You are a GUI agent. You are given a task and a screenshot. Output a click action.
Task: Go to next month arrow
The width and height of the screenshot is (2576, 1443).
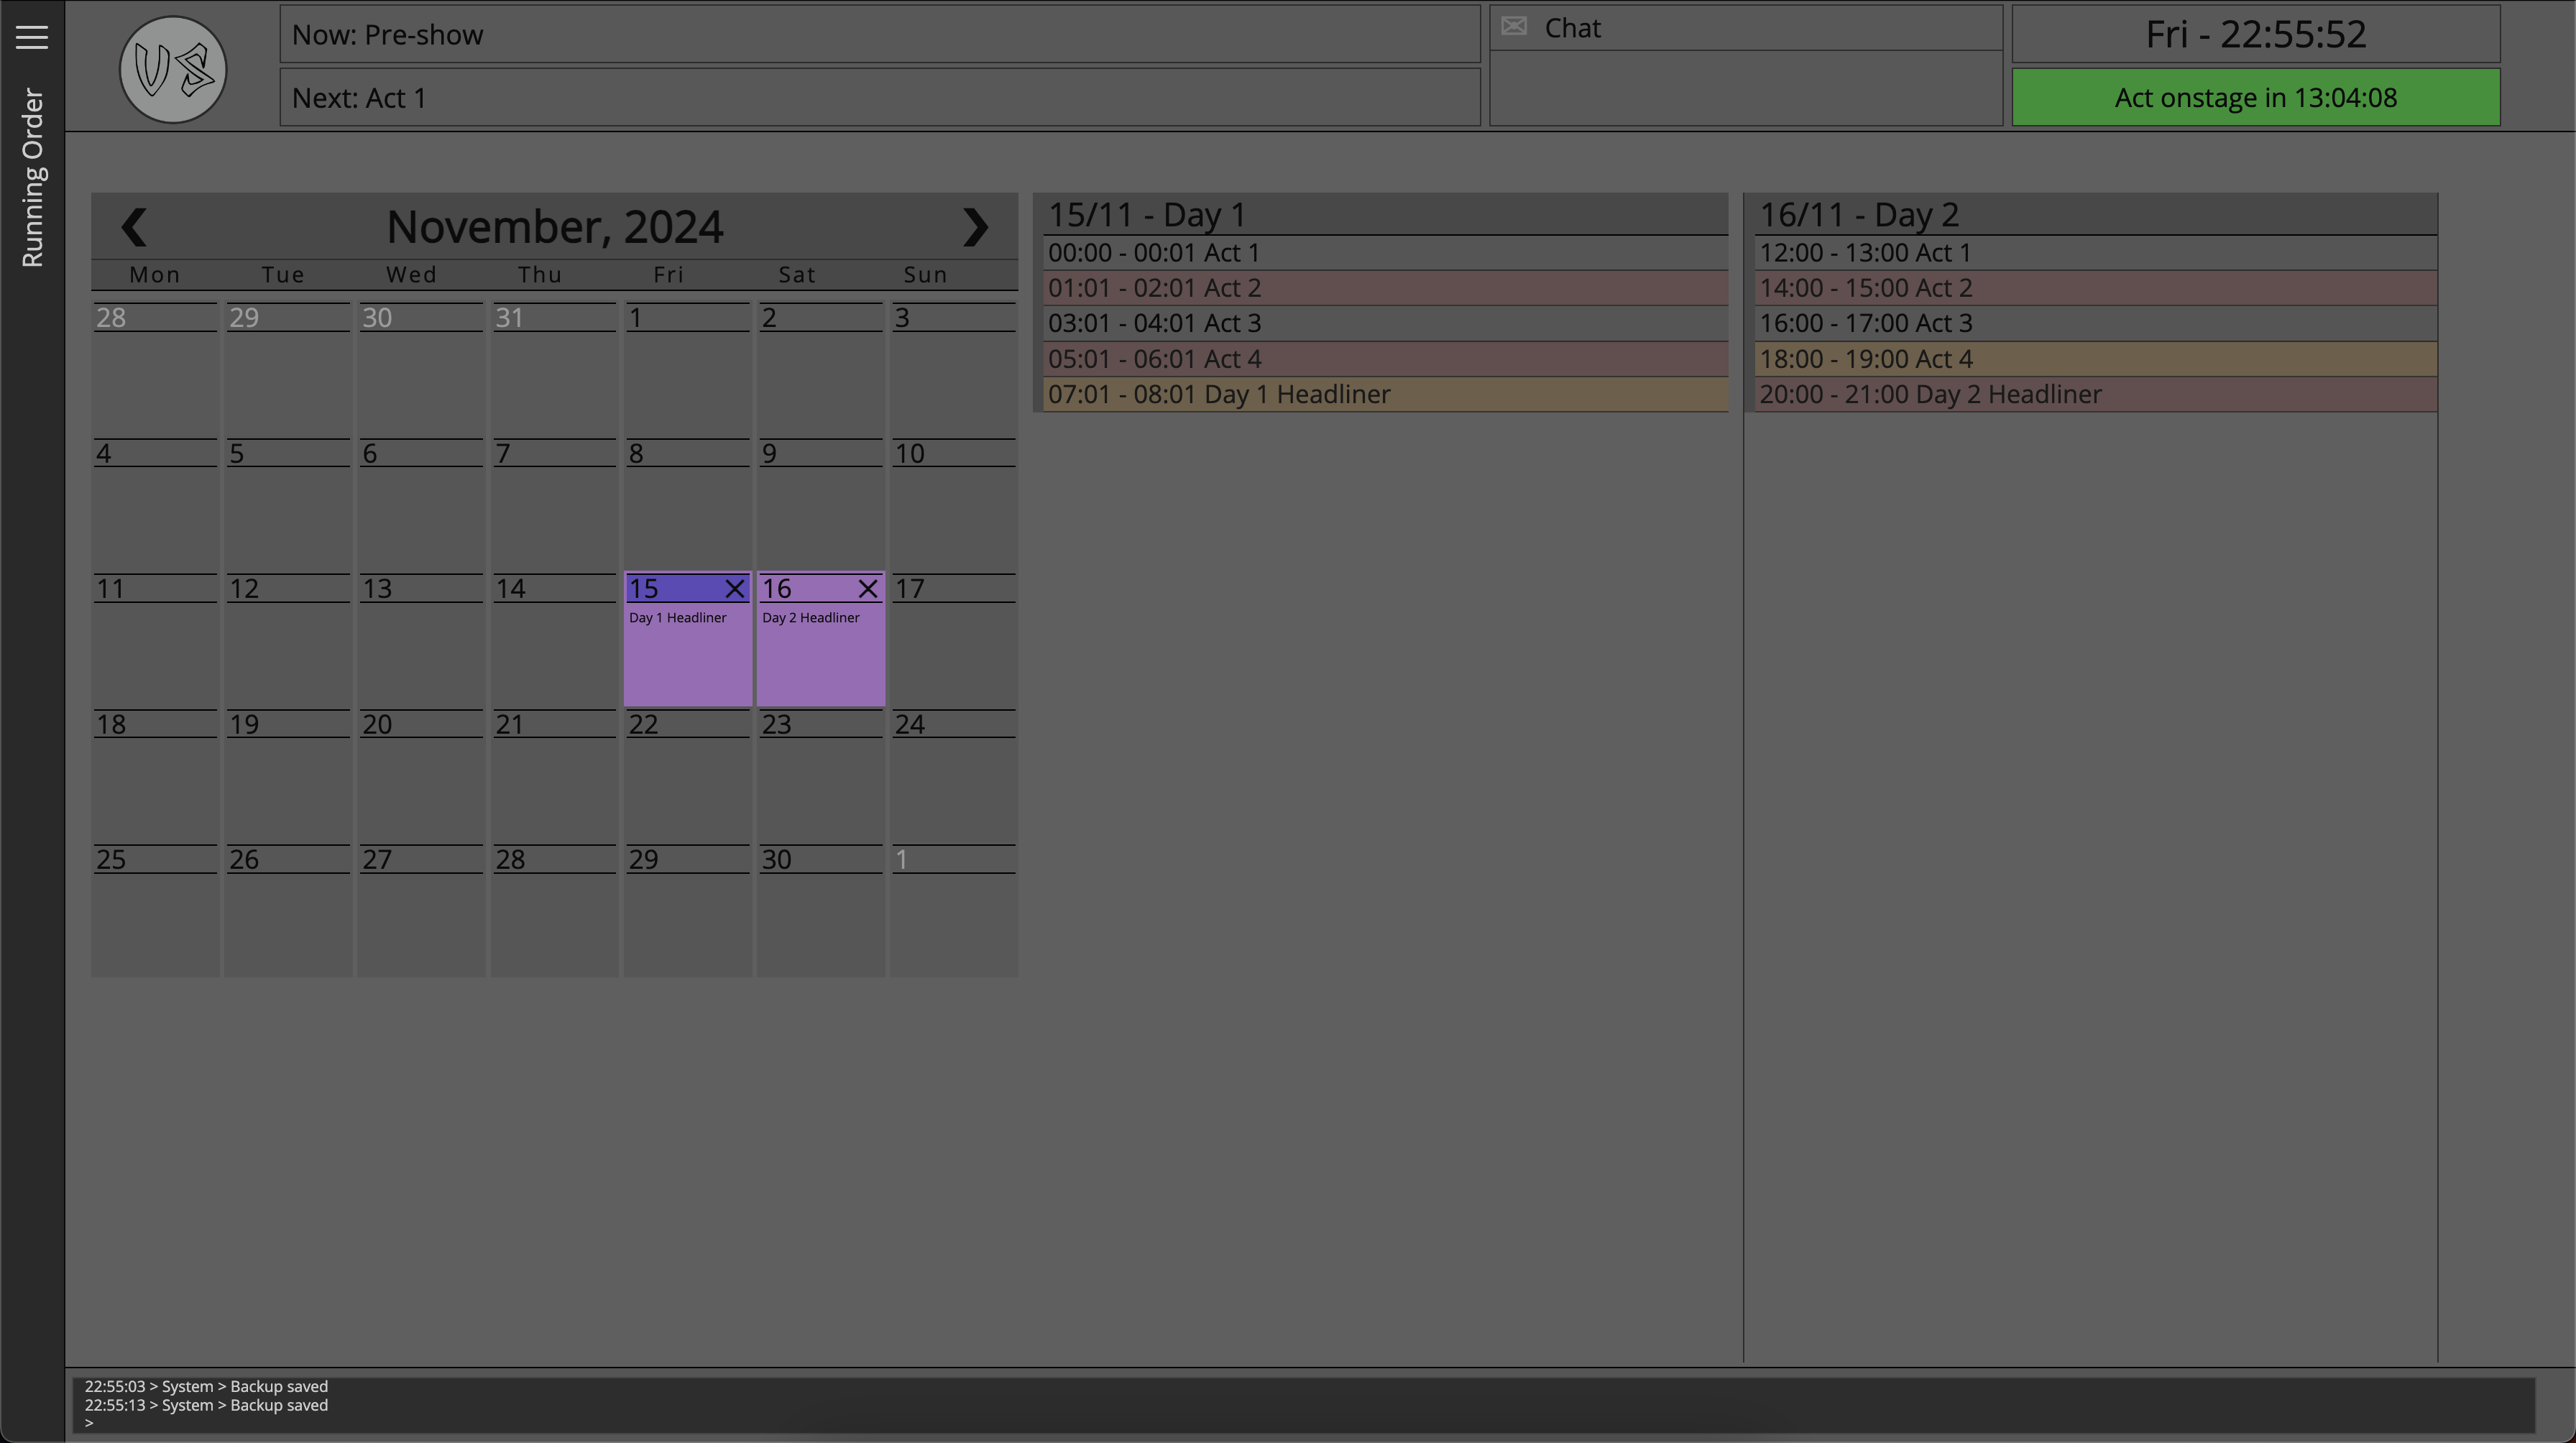click(975, 227)
